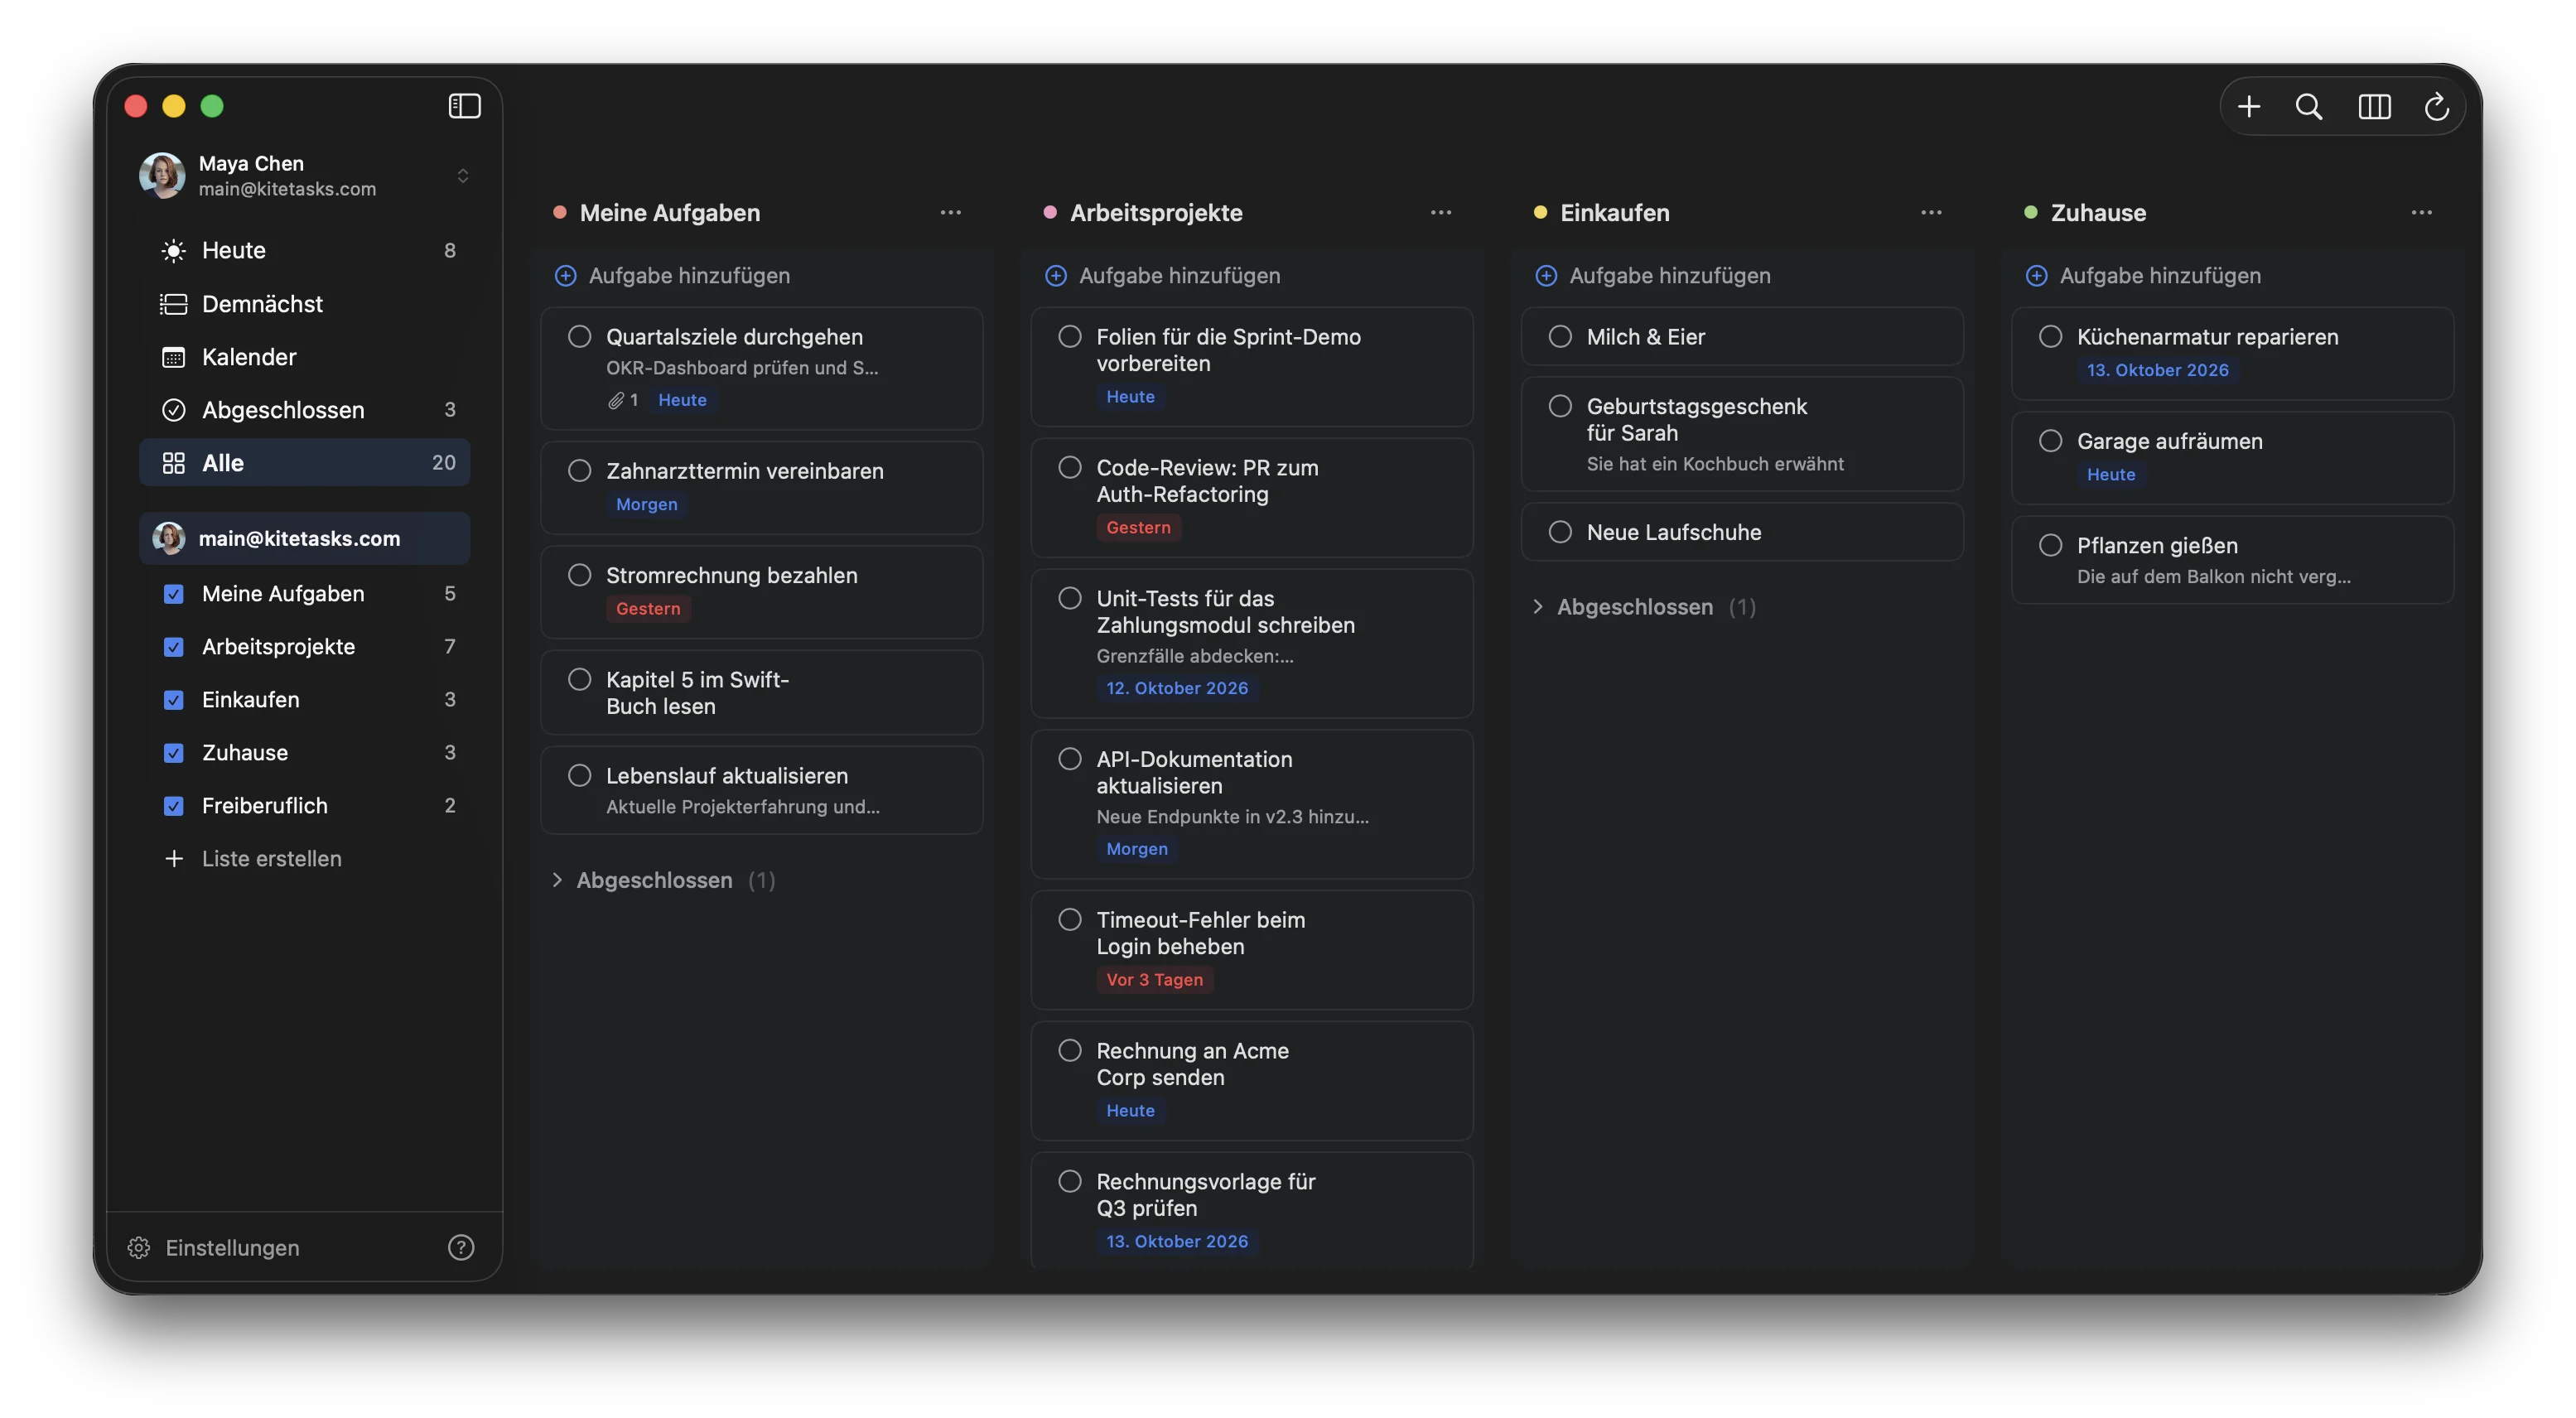Complete the Zahnarzttermin vereinbaren task
Viewport: 2576px width, 1418px height.
(x=580, y=471)
